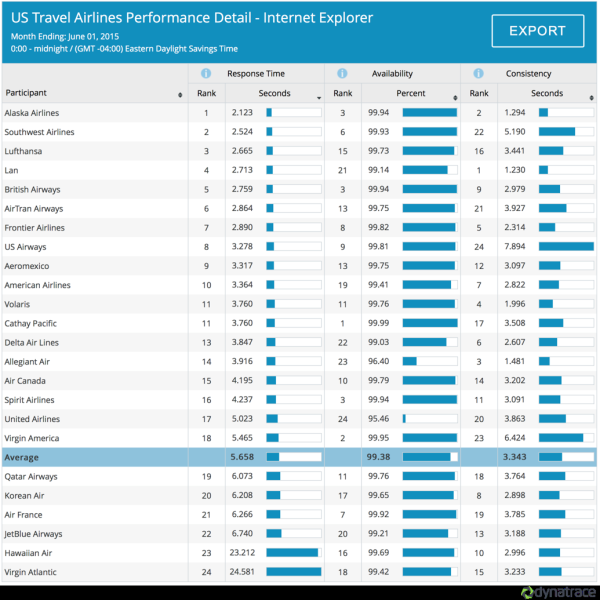
Task: Click average availability 99.38
Action: [378, 457]
